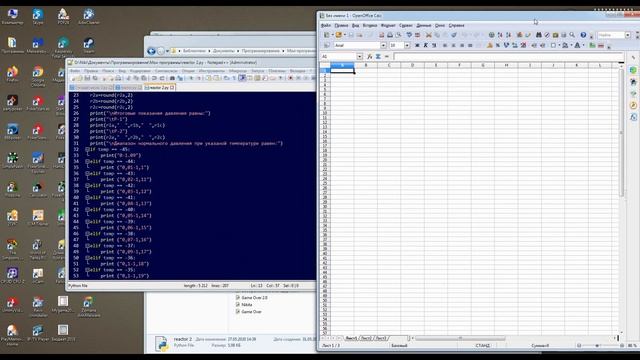This screenshot has width=640, height=360.
Task: Click the Zoom magnifier icon in Calc toolbar
Action: [572, 35]
